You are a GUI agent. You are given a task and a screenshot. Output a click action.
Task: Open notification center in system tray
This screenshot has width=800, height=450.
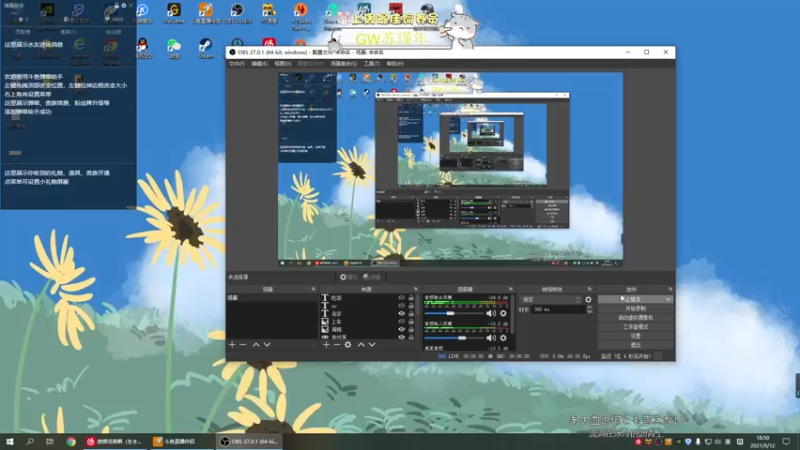click(x=786, y=441)
